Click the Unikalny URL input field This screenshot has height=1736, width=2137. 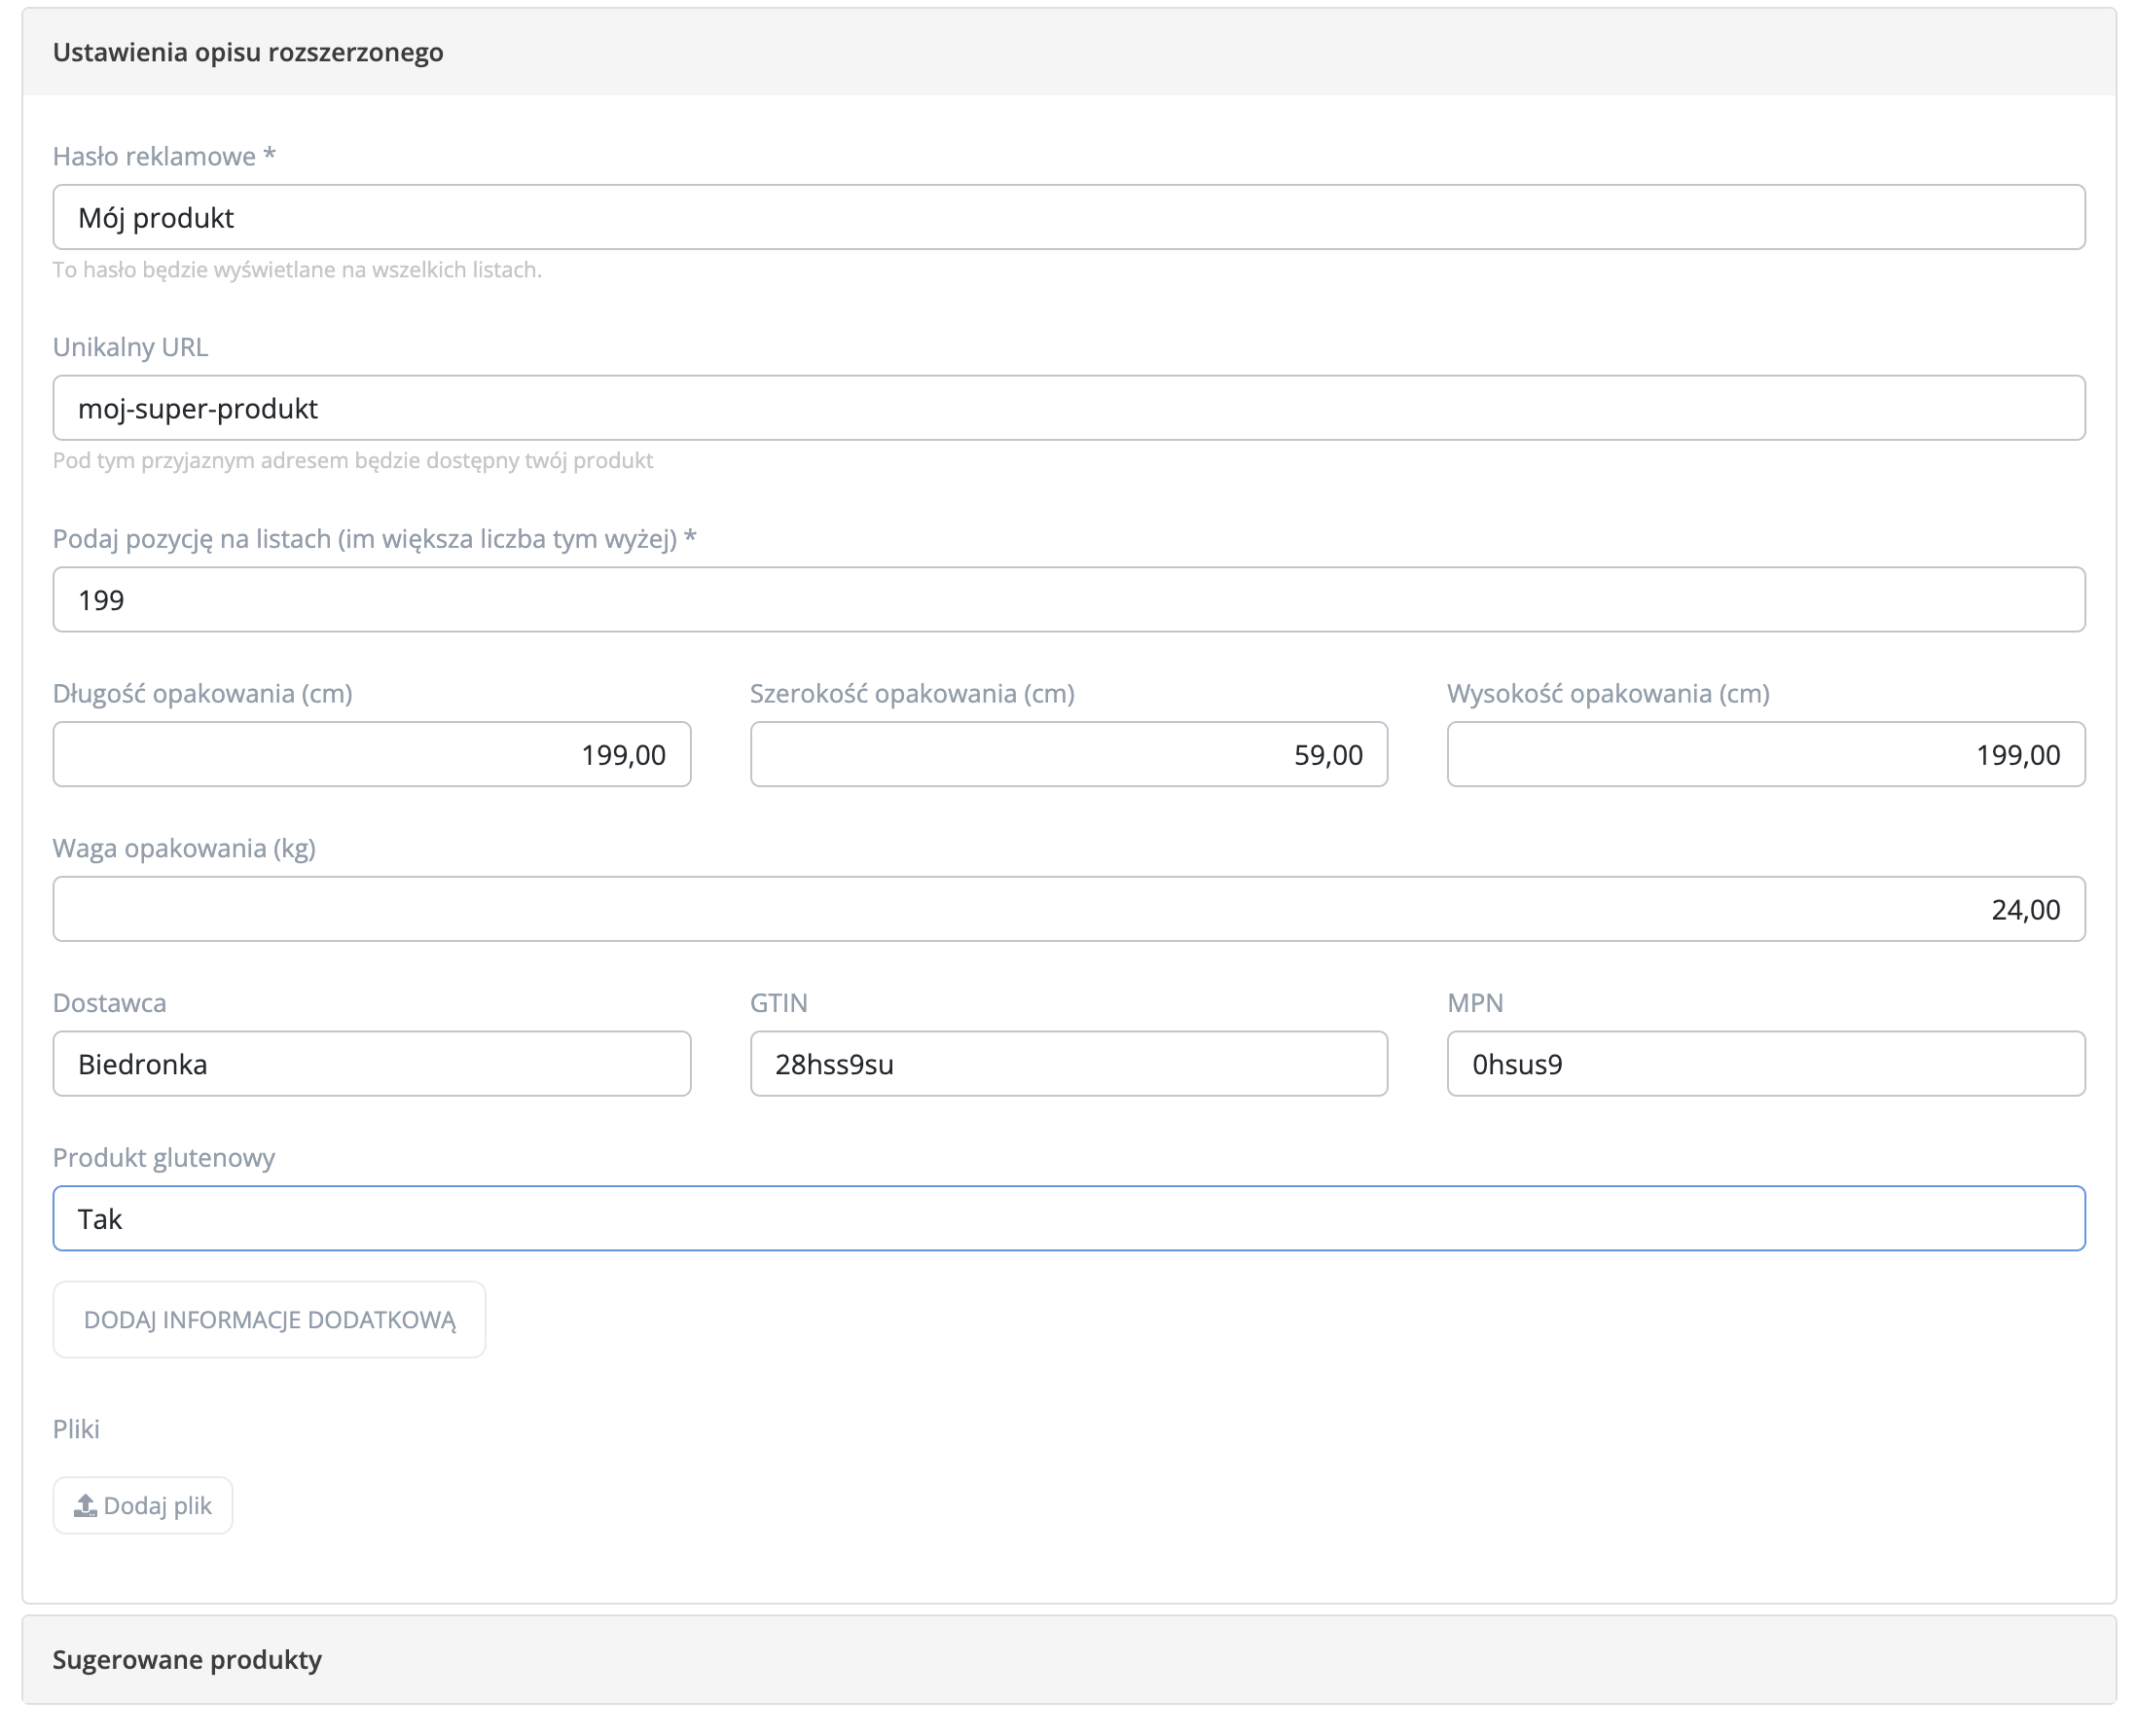pyautogui.click(x=1068, y=408)
